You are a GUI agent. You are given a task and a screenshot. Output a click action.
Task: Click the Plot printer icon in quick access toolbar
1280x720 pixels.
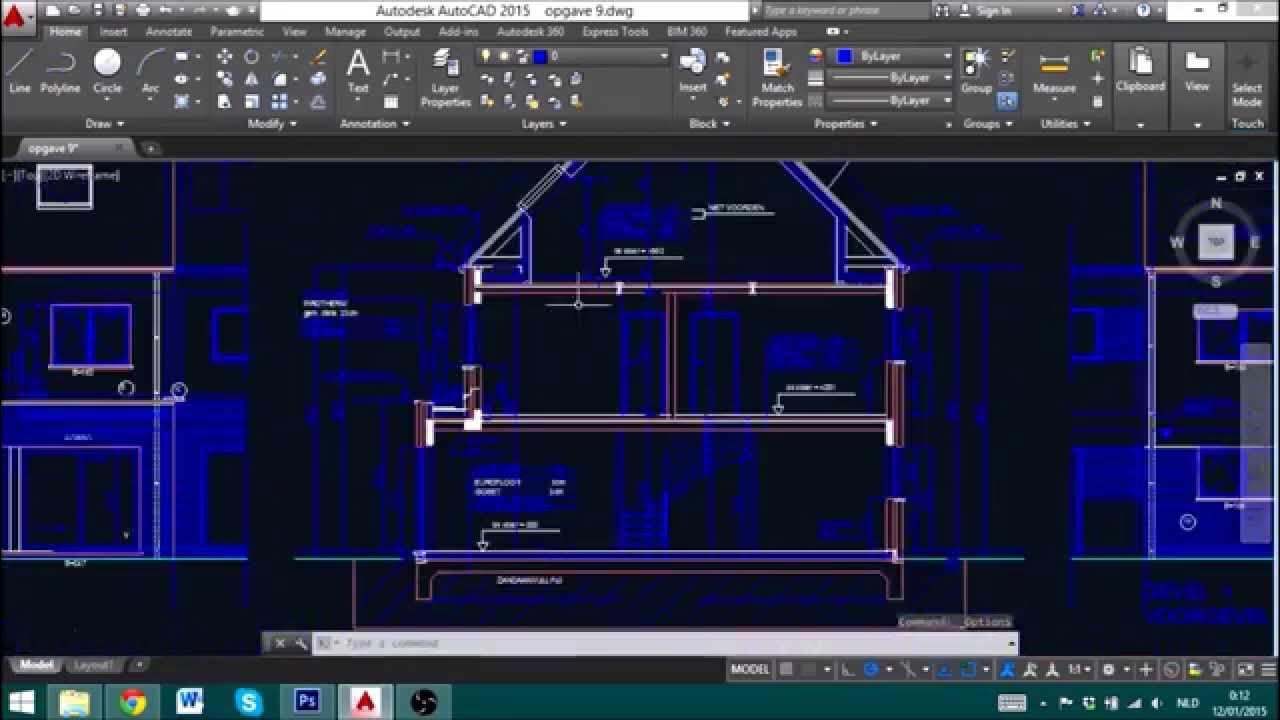coord(143,10)
